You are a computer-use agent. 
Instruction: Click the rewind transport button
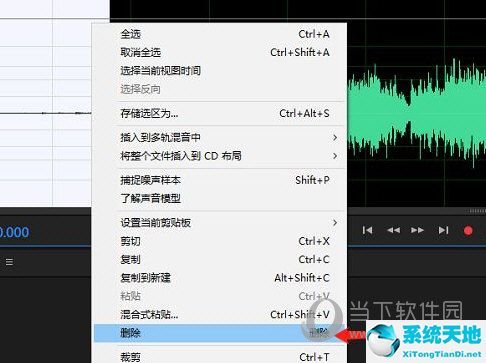tap(393, 230)
